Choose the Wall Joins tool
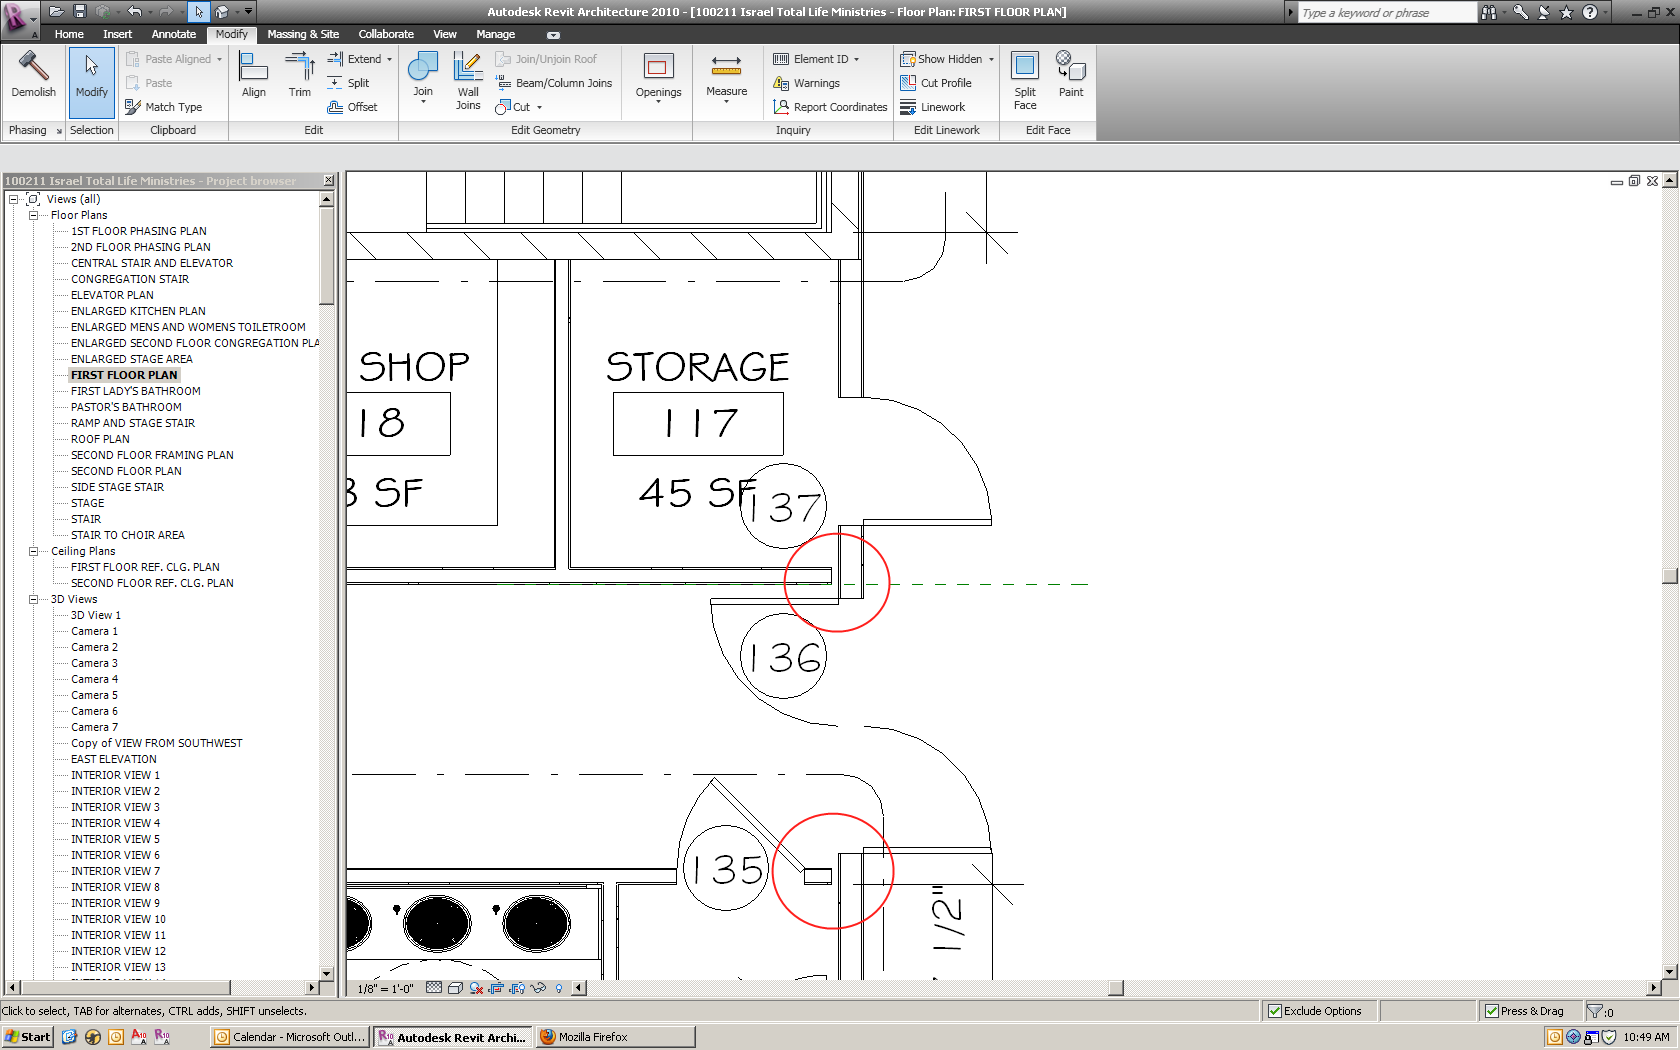1680x1050 pixels. pos(468,80)
